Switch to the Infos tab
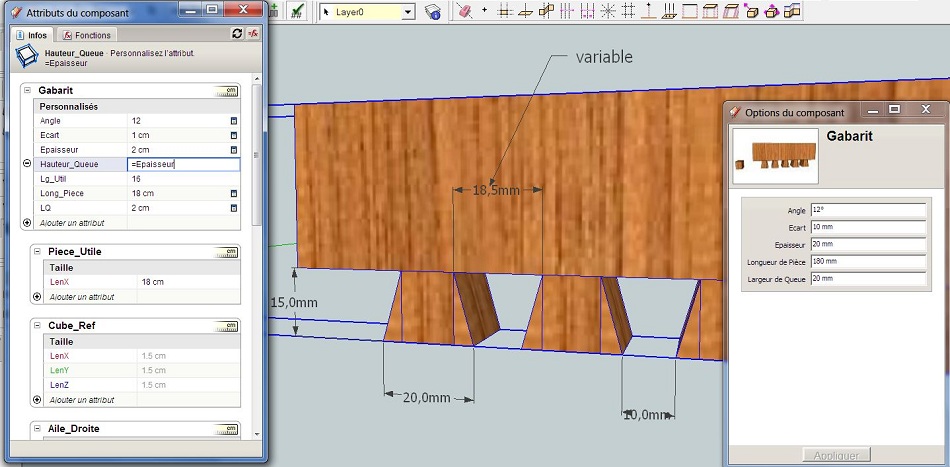This screenshot has height=467, width=950. [32, 35]
